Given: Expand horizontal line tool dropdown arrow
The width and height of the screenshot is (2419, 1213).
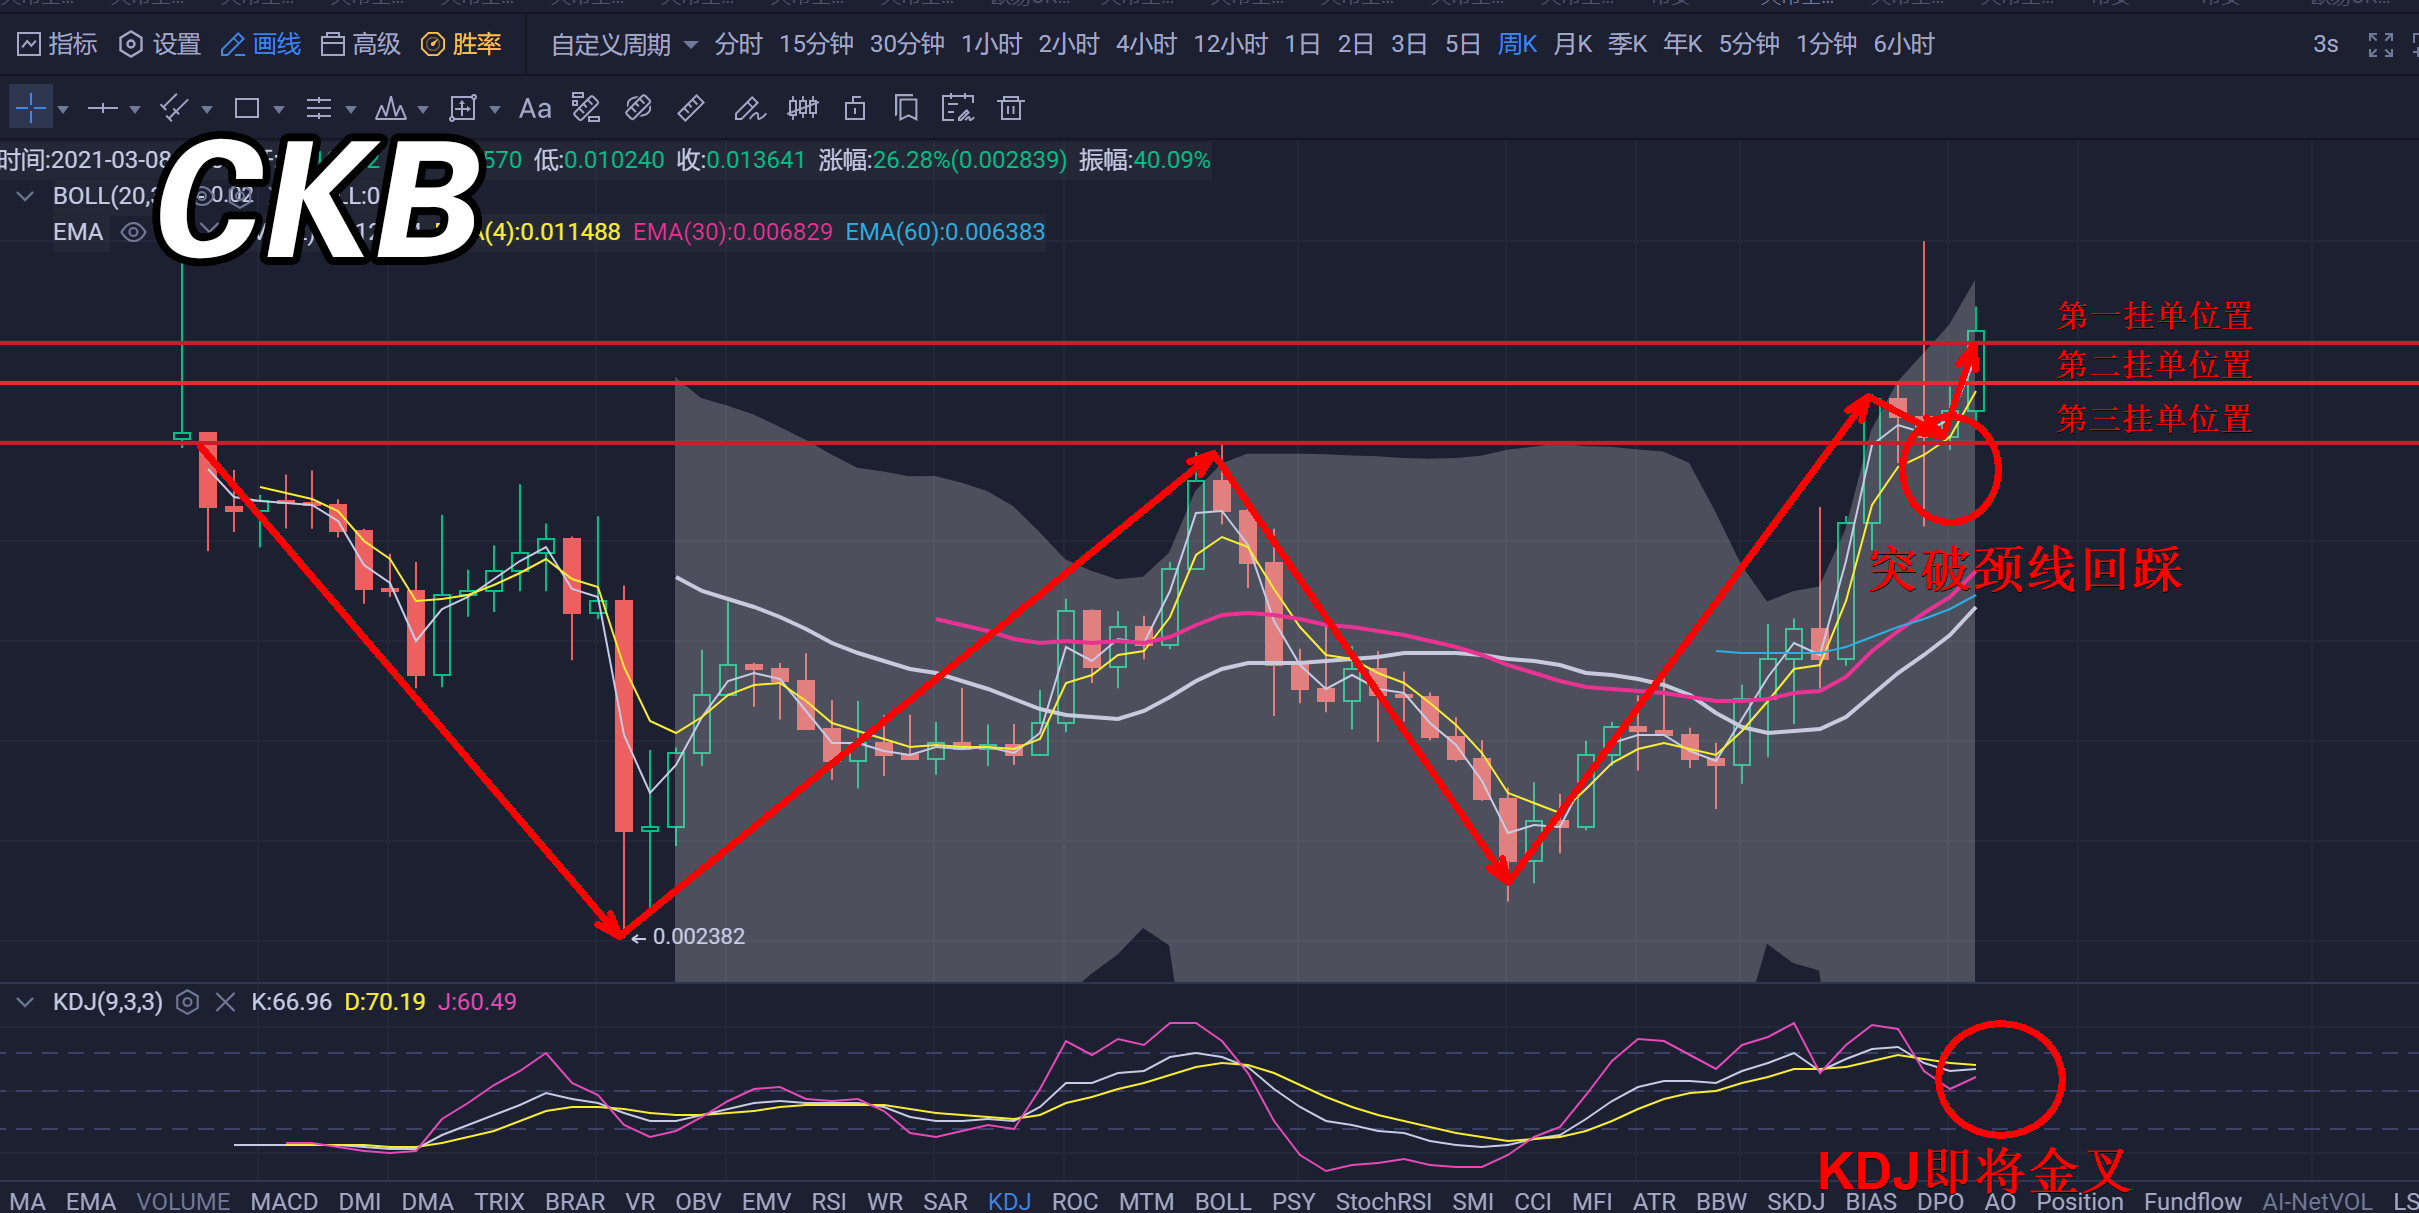Looking at the screenshot, I should [x=135, y=109].
